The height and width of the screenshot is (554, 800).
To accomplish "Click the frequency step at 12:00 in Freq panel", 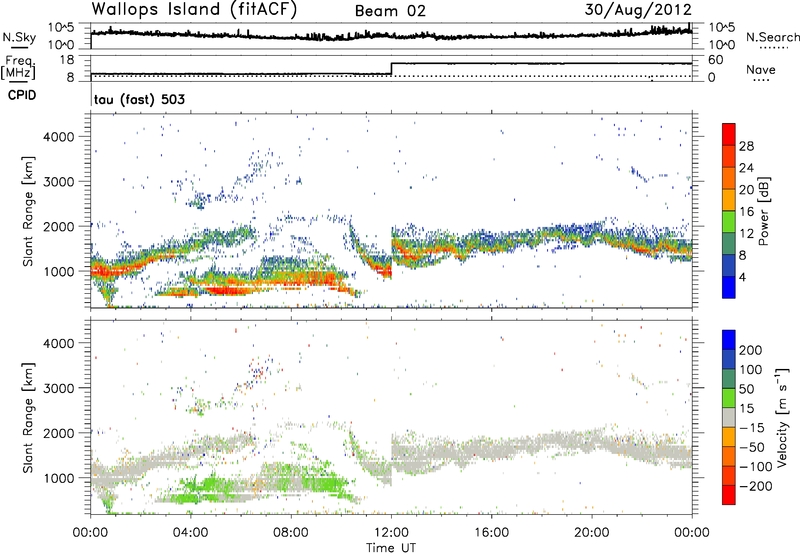I will point(391,68).
